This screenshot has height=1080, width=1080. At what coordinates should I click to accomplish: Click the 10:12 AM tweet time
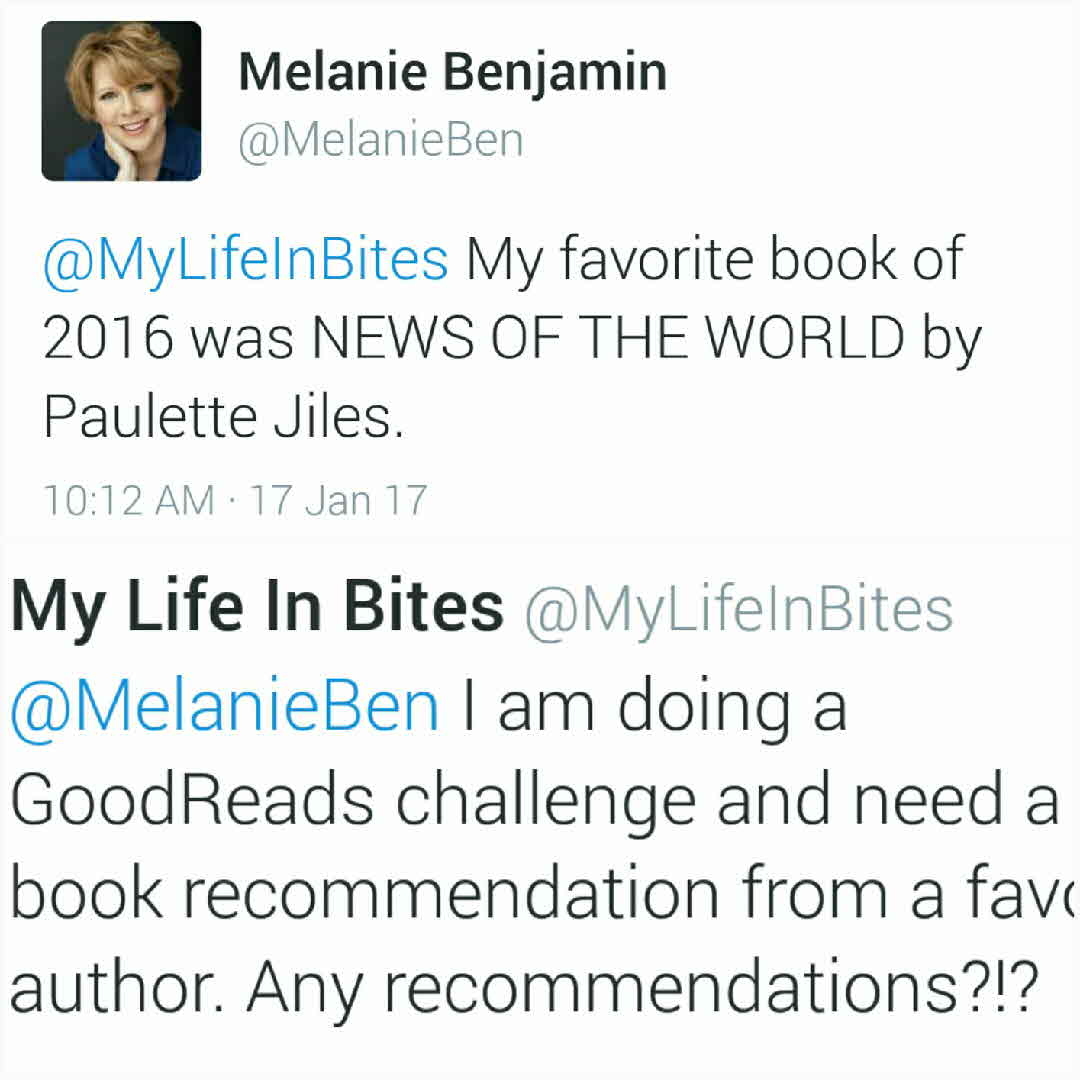point(128,500)
